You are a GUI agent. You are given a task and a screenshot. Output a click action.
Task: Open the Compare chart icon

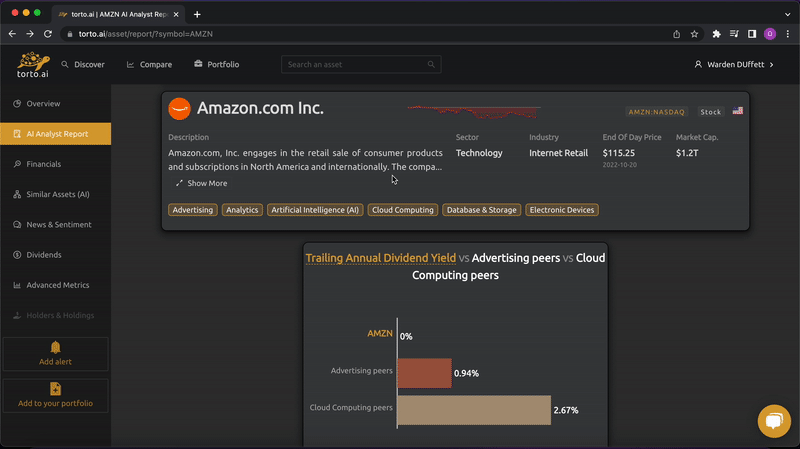pyautogui.click(x=131, y=64)
